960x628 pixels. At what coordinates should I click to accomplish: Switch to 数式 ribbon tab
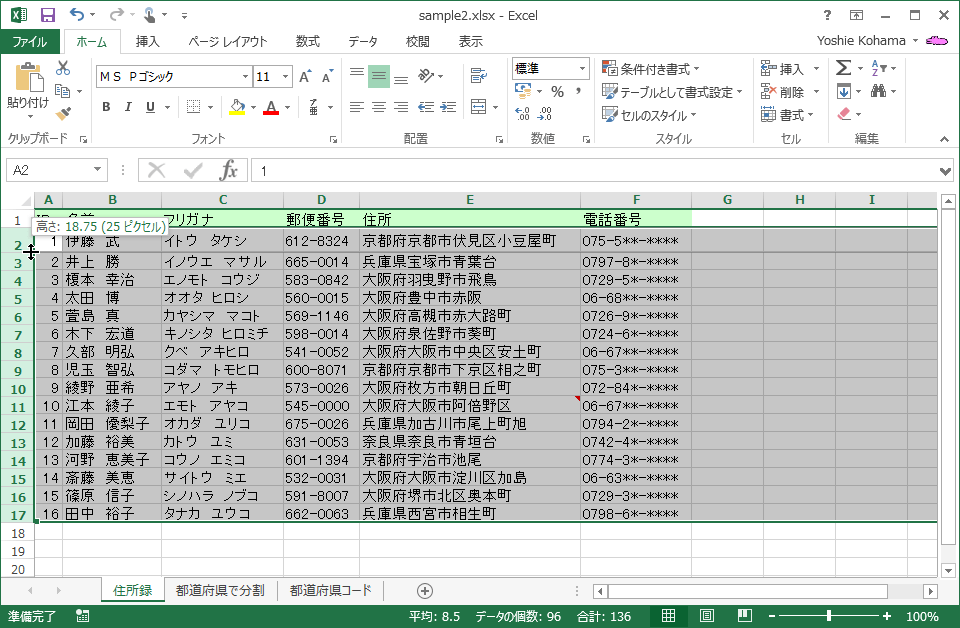(307, 41)
